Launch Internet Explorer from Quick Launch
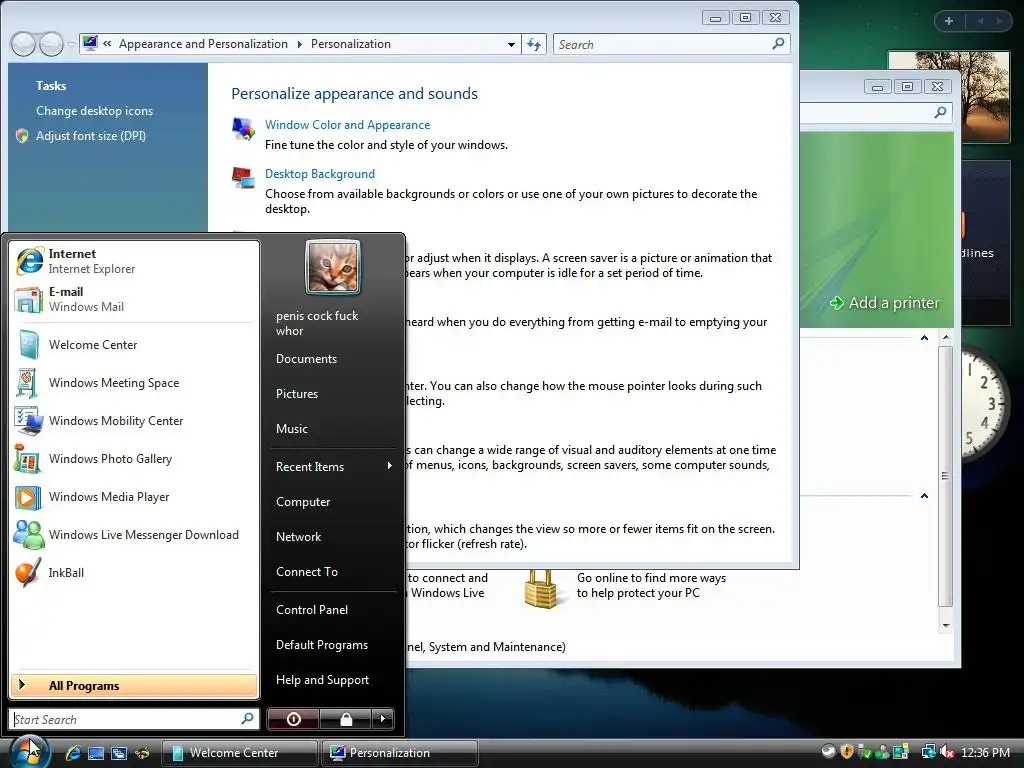The image size is (1024, 768). [x=72, y=753]
